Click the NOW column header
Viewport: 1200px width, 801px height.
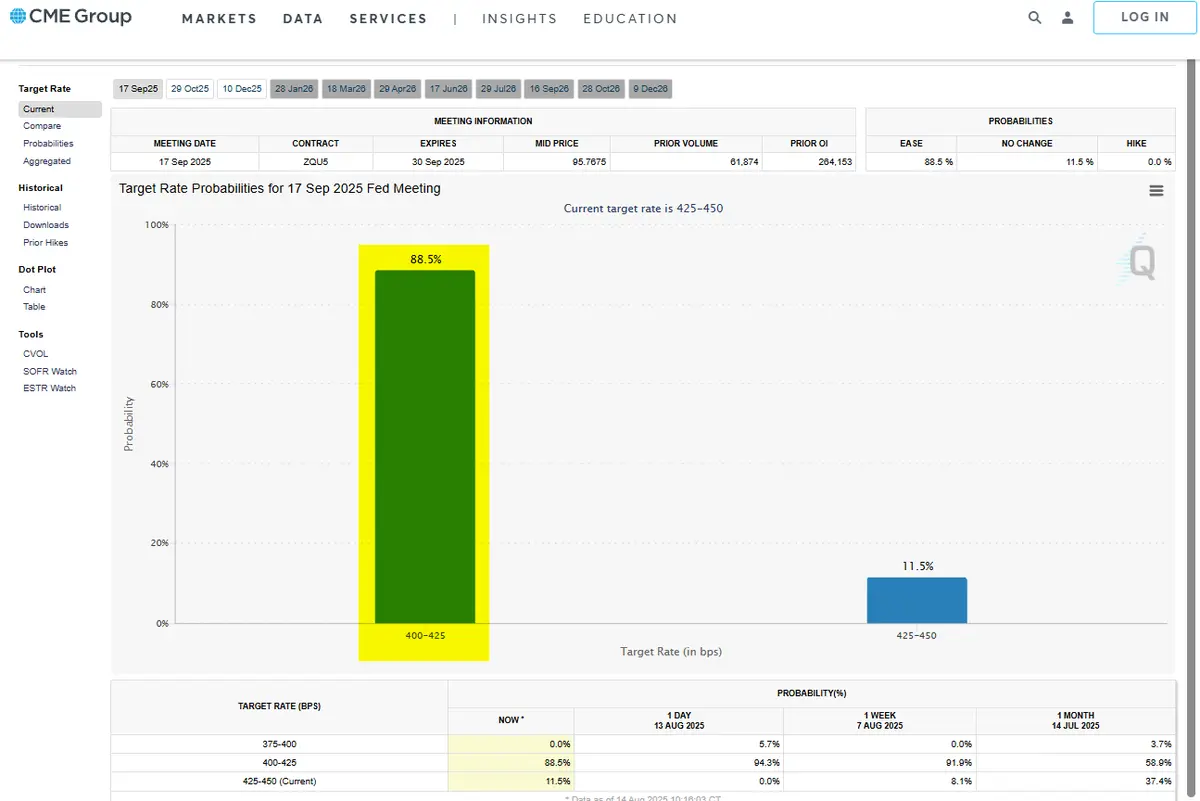tap(511, 720)
